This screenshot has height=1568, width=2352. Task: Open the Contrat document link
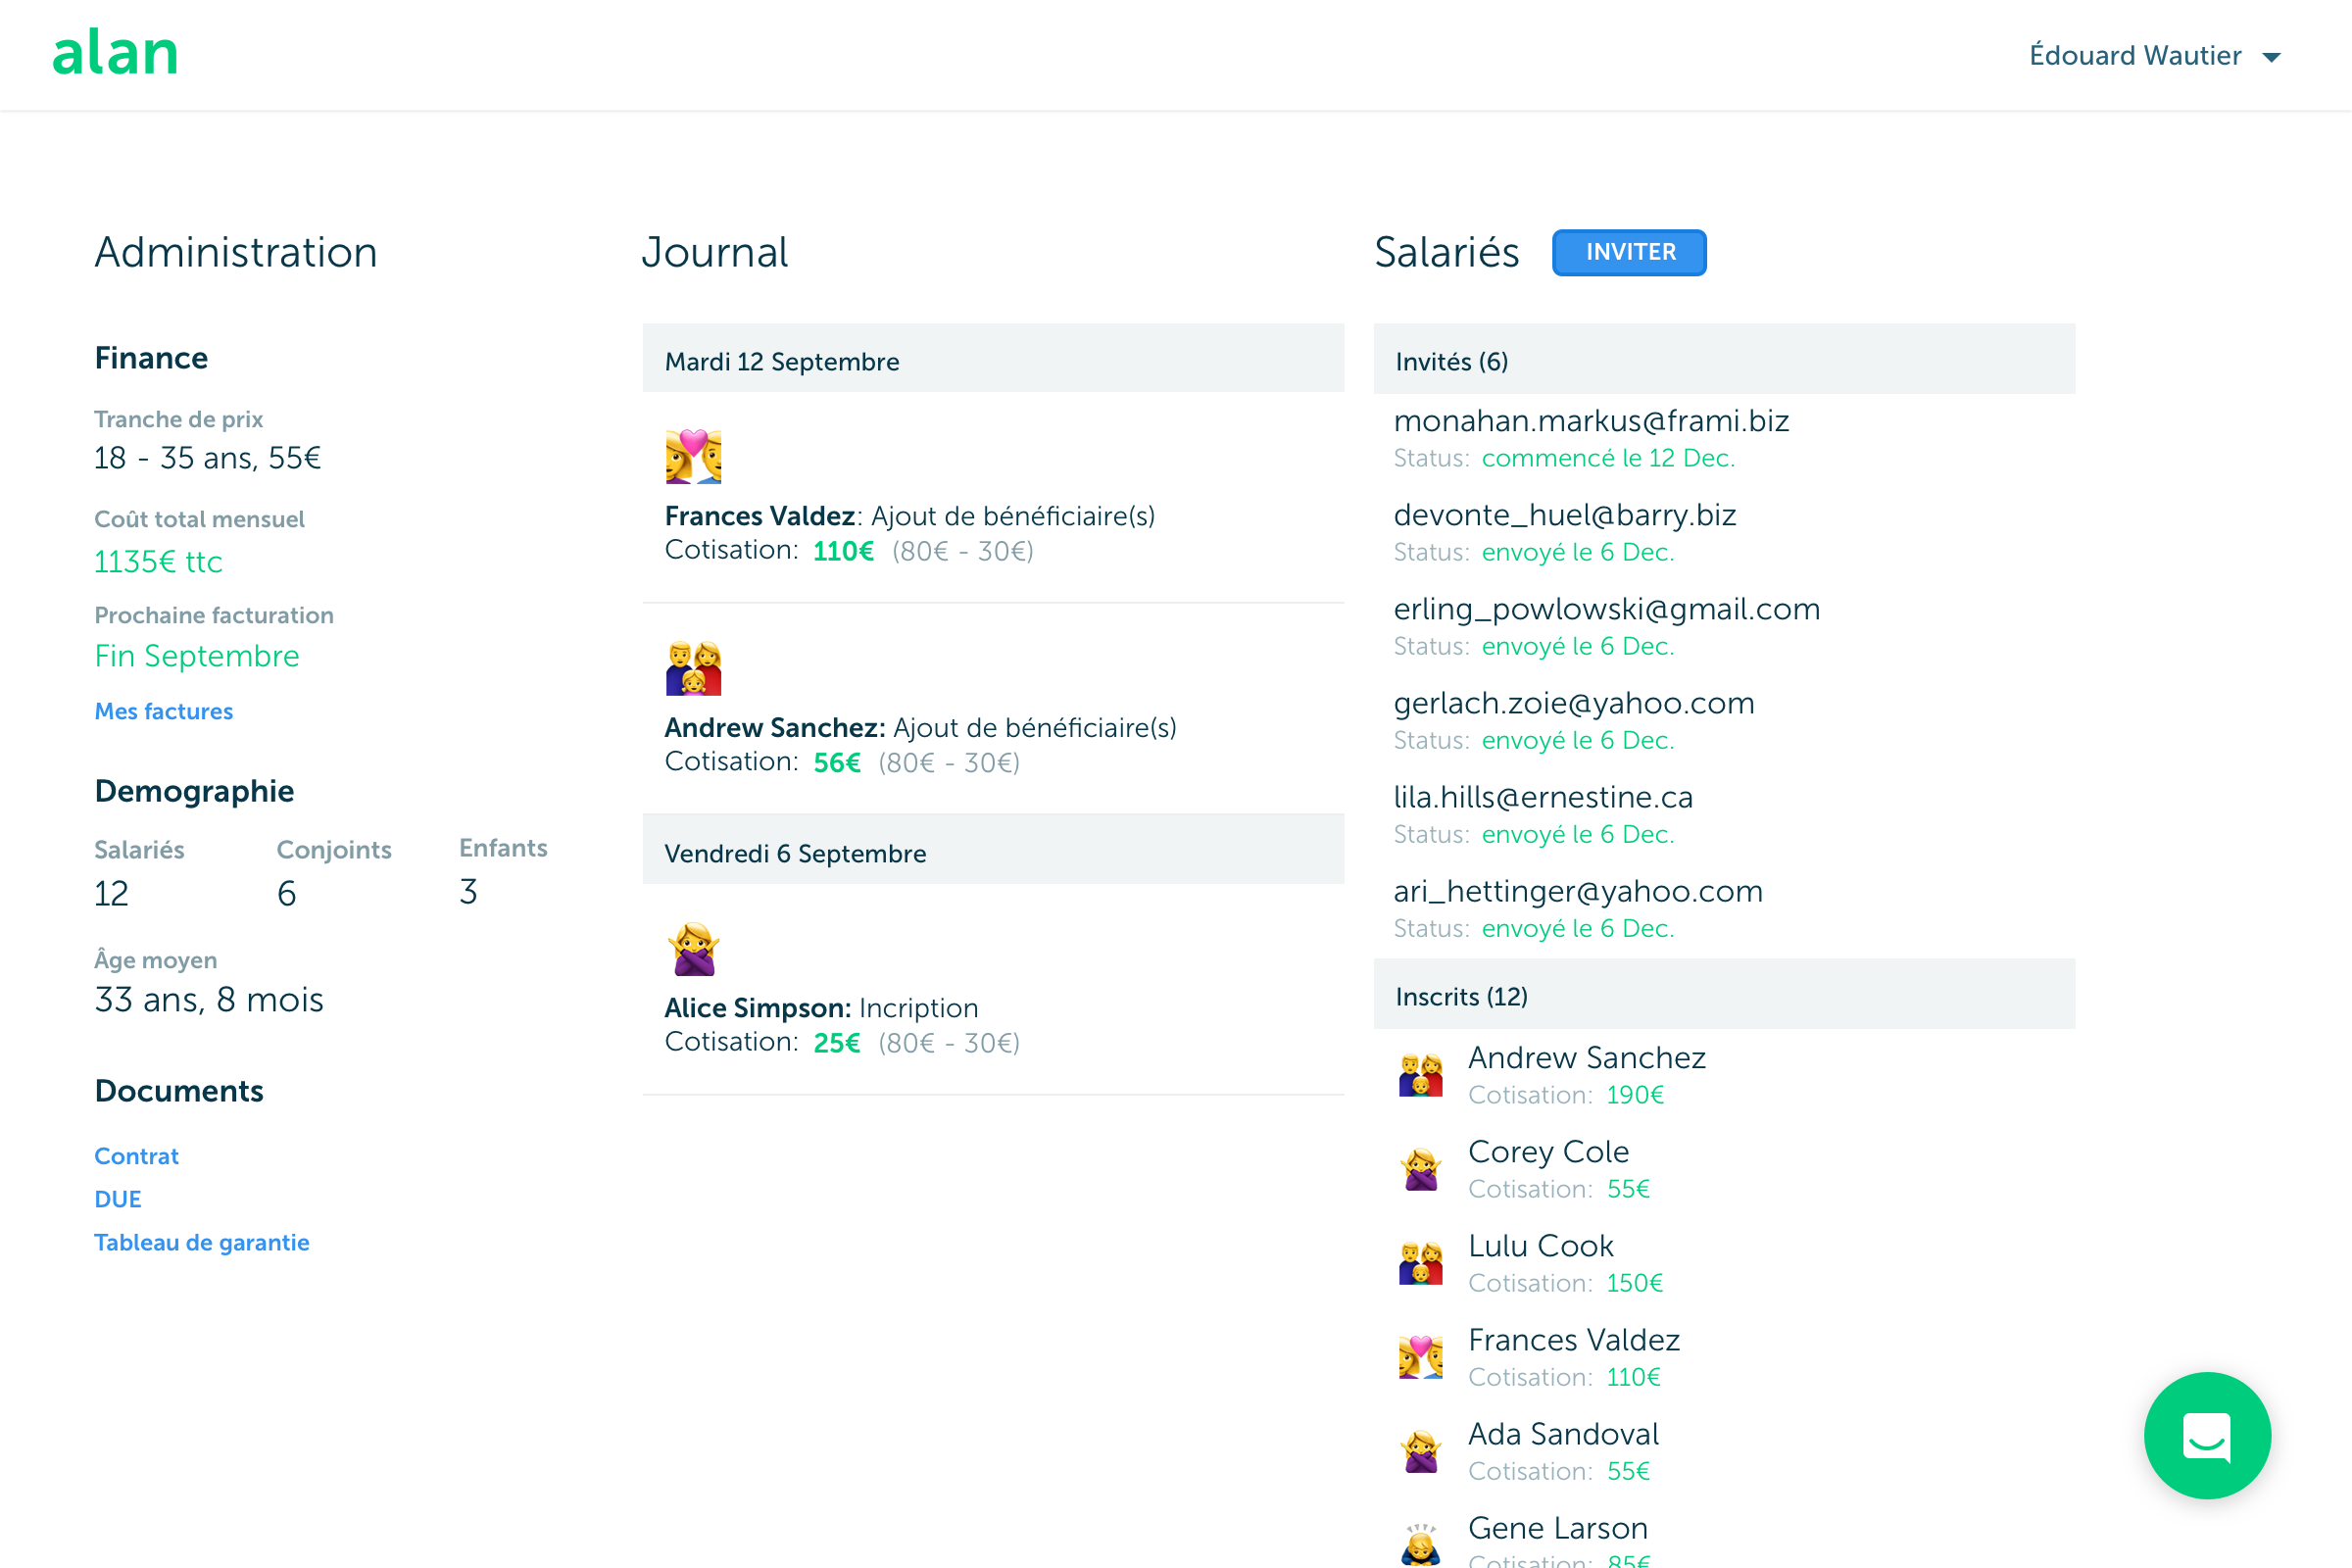click(x=136, y=1156)
